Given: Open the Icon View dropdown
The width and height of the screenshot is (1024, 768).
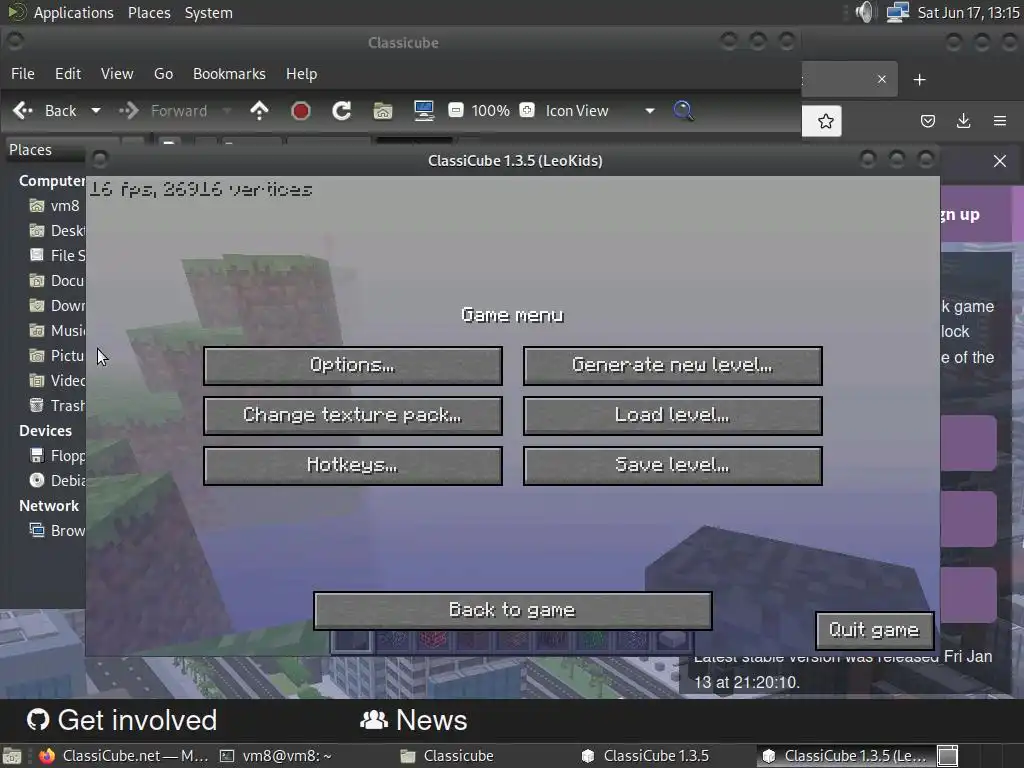Looking at the screenshot, I should click(x=600, y=111).
